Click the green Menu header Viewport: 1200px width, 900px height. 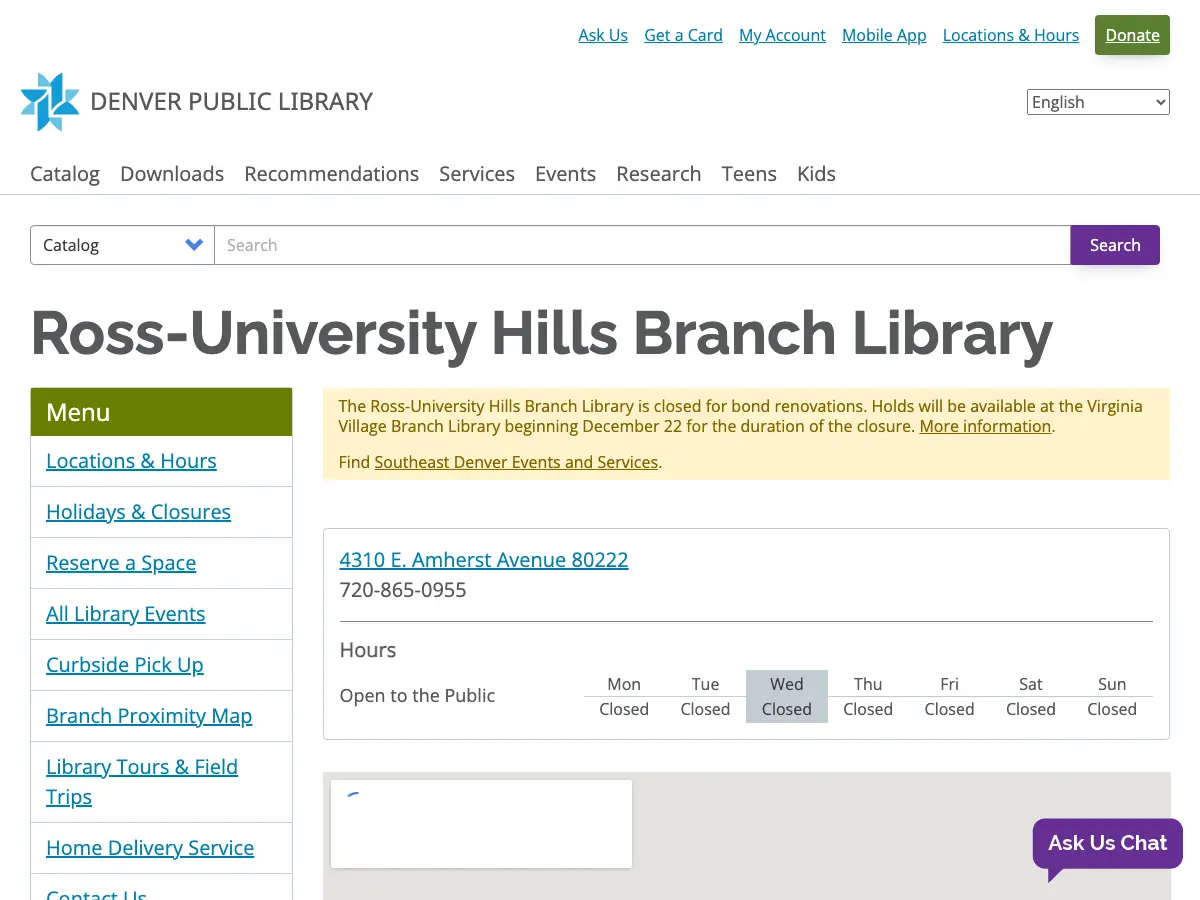pyautogui.click(x=161, y=412)
